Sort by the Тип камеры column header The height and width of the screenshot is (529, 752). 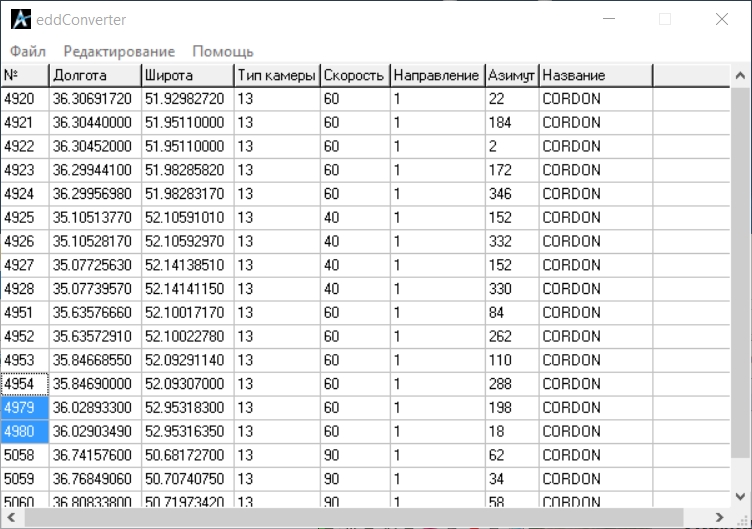[x=276, y=75]
